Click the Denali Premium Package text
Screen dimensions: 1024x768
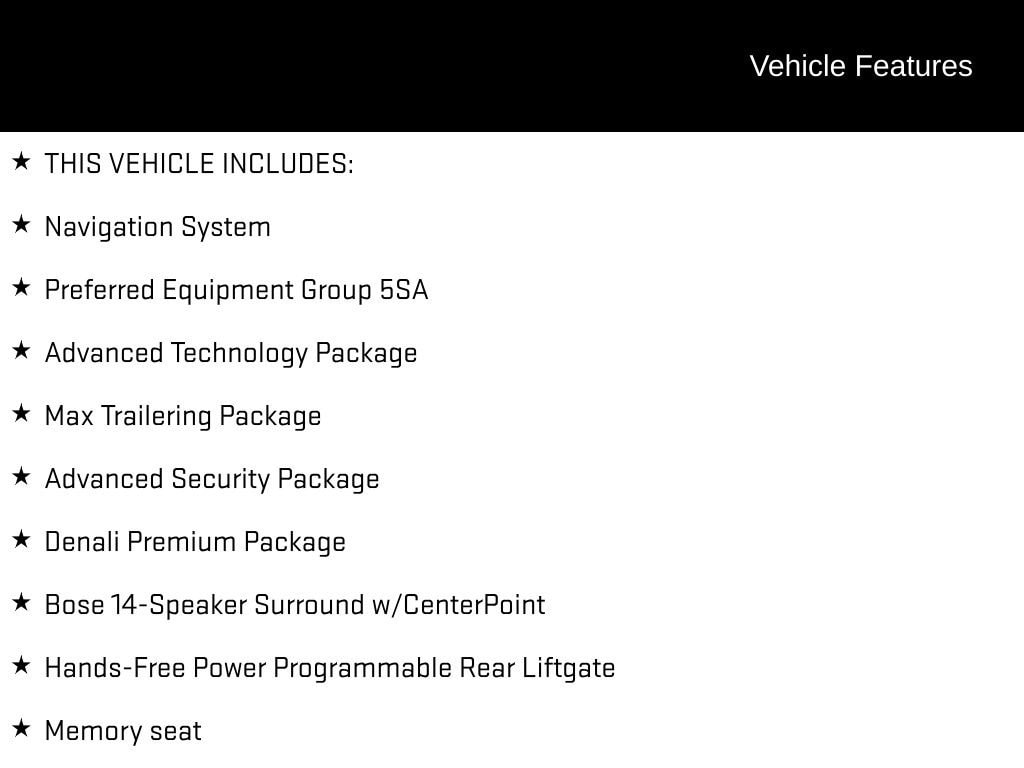(x=195, y=542)
